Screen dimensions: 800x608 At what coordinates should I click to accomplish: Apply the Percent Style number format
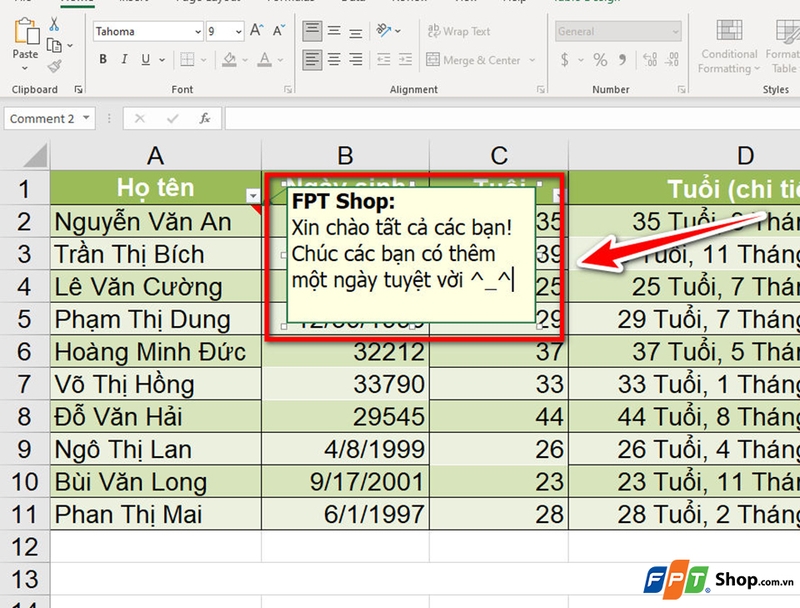600,58
